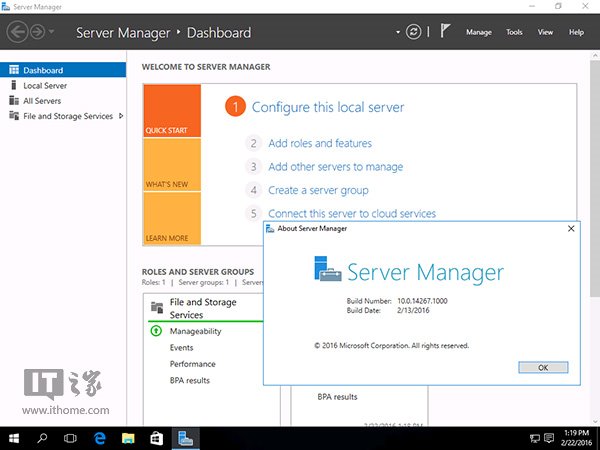Click the File and Storage Services sidebar icon
600x450 pixels.
pos(14,116)
